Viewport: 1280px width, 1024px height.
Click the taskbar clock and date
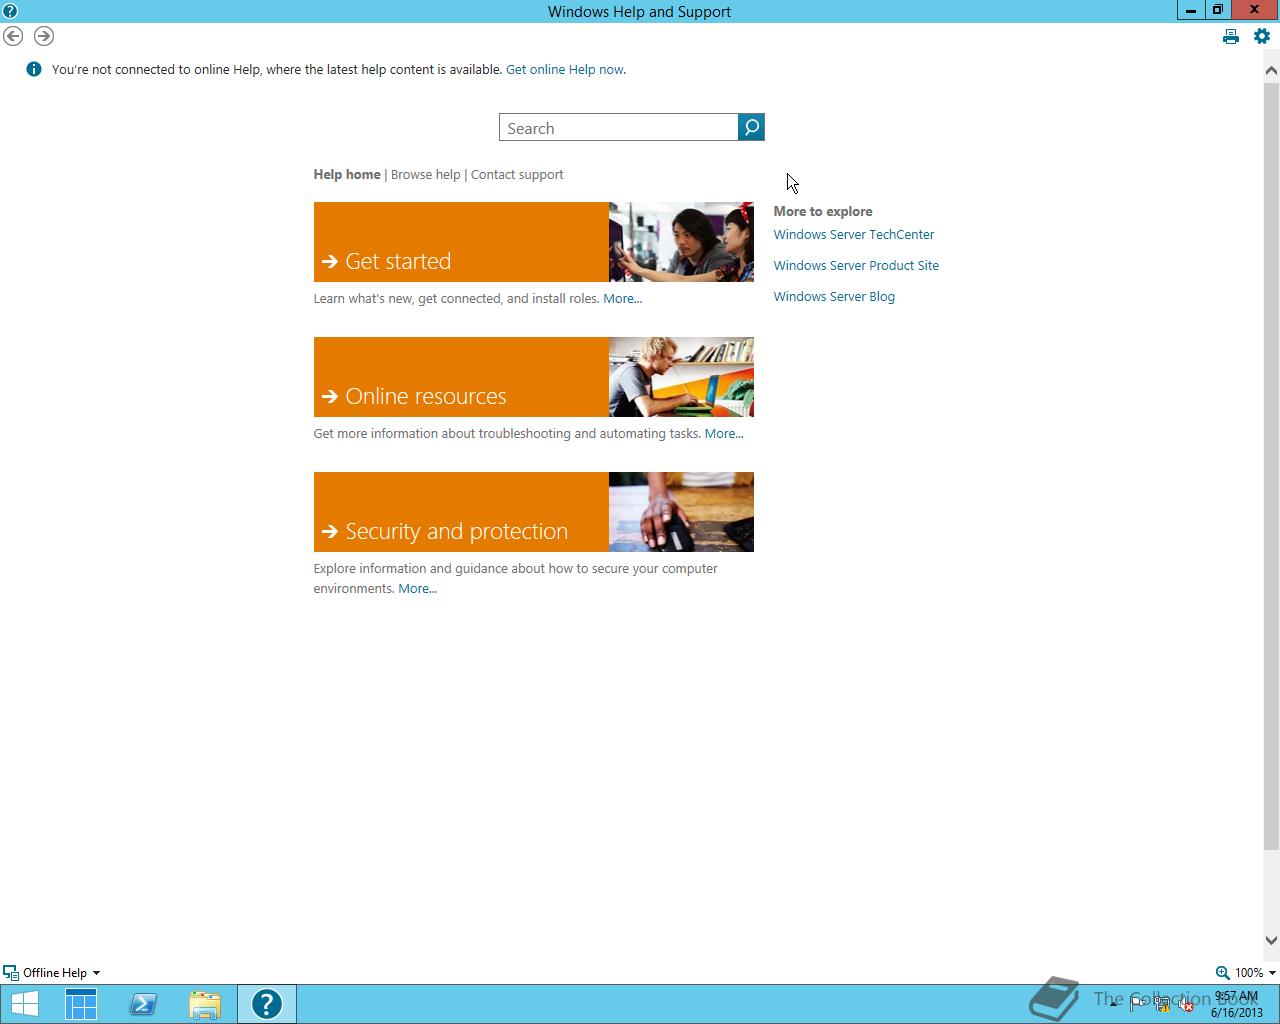1237,1004
